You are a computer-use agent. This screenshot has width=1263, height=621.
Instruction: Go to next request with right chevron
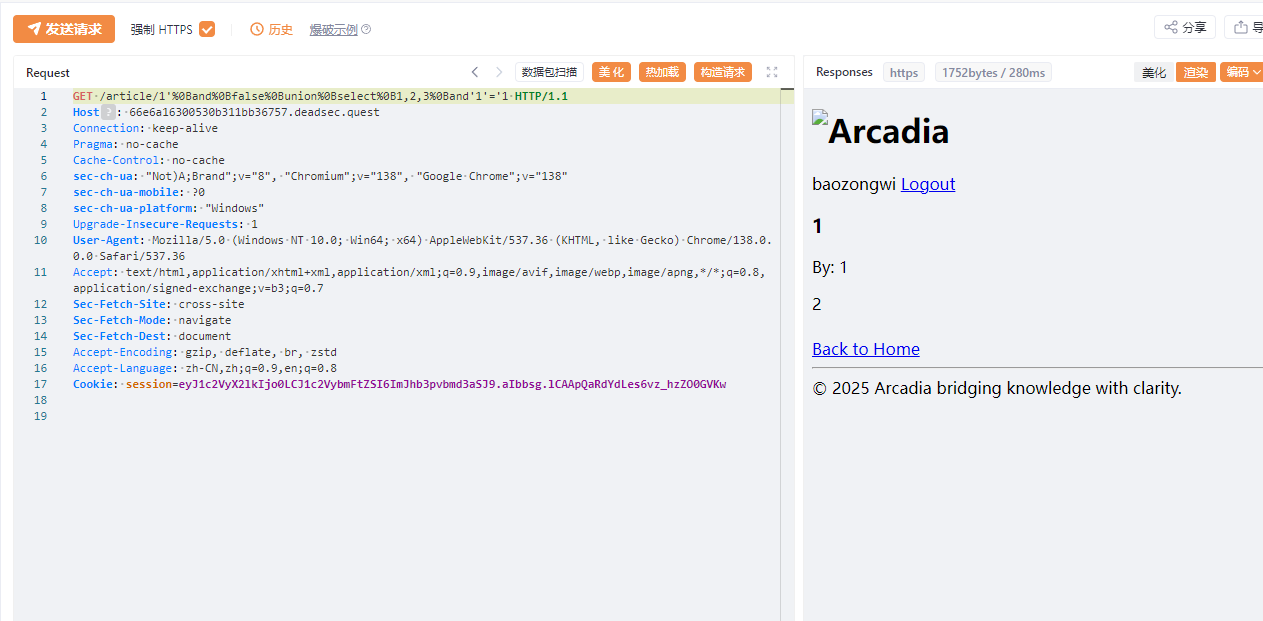point(499,72)
